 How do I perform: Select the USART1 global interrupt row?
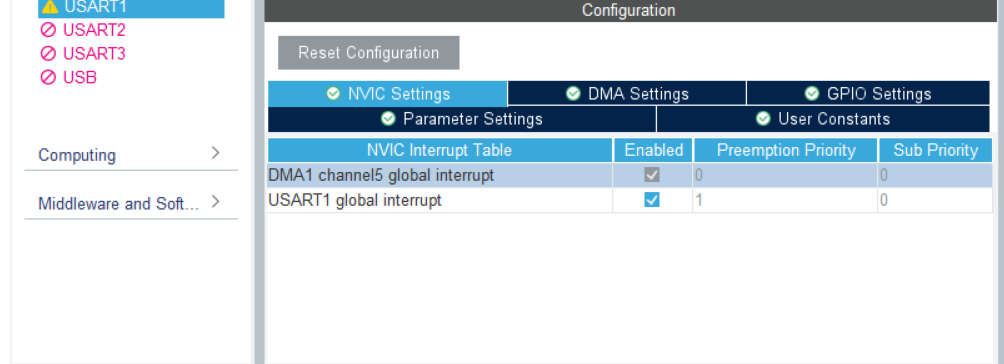(630, 200)
